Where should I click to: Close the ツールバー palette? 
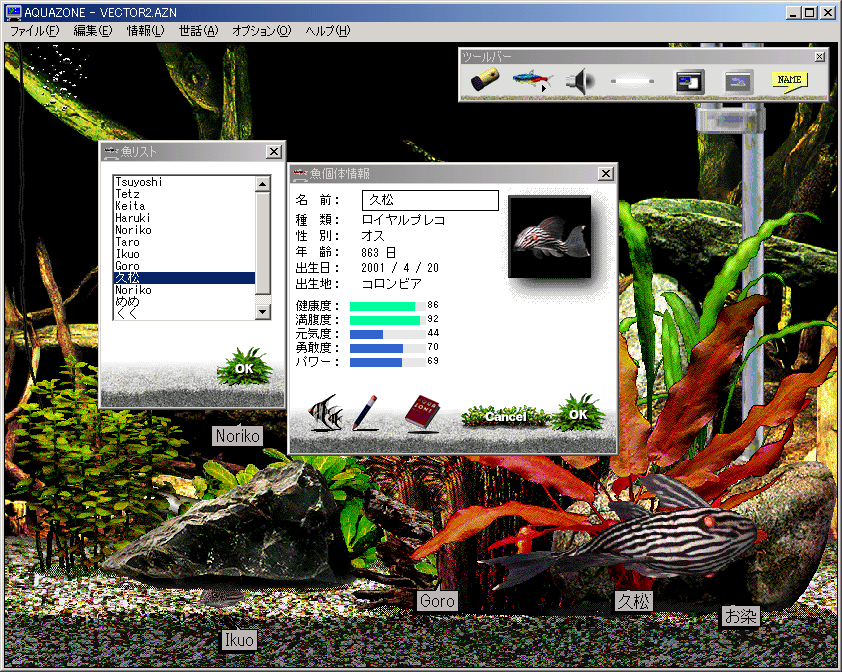pyautogui.click(x=819, y=56)
